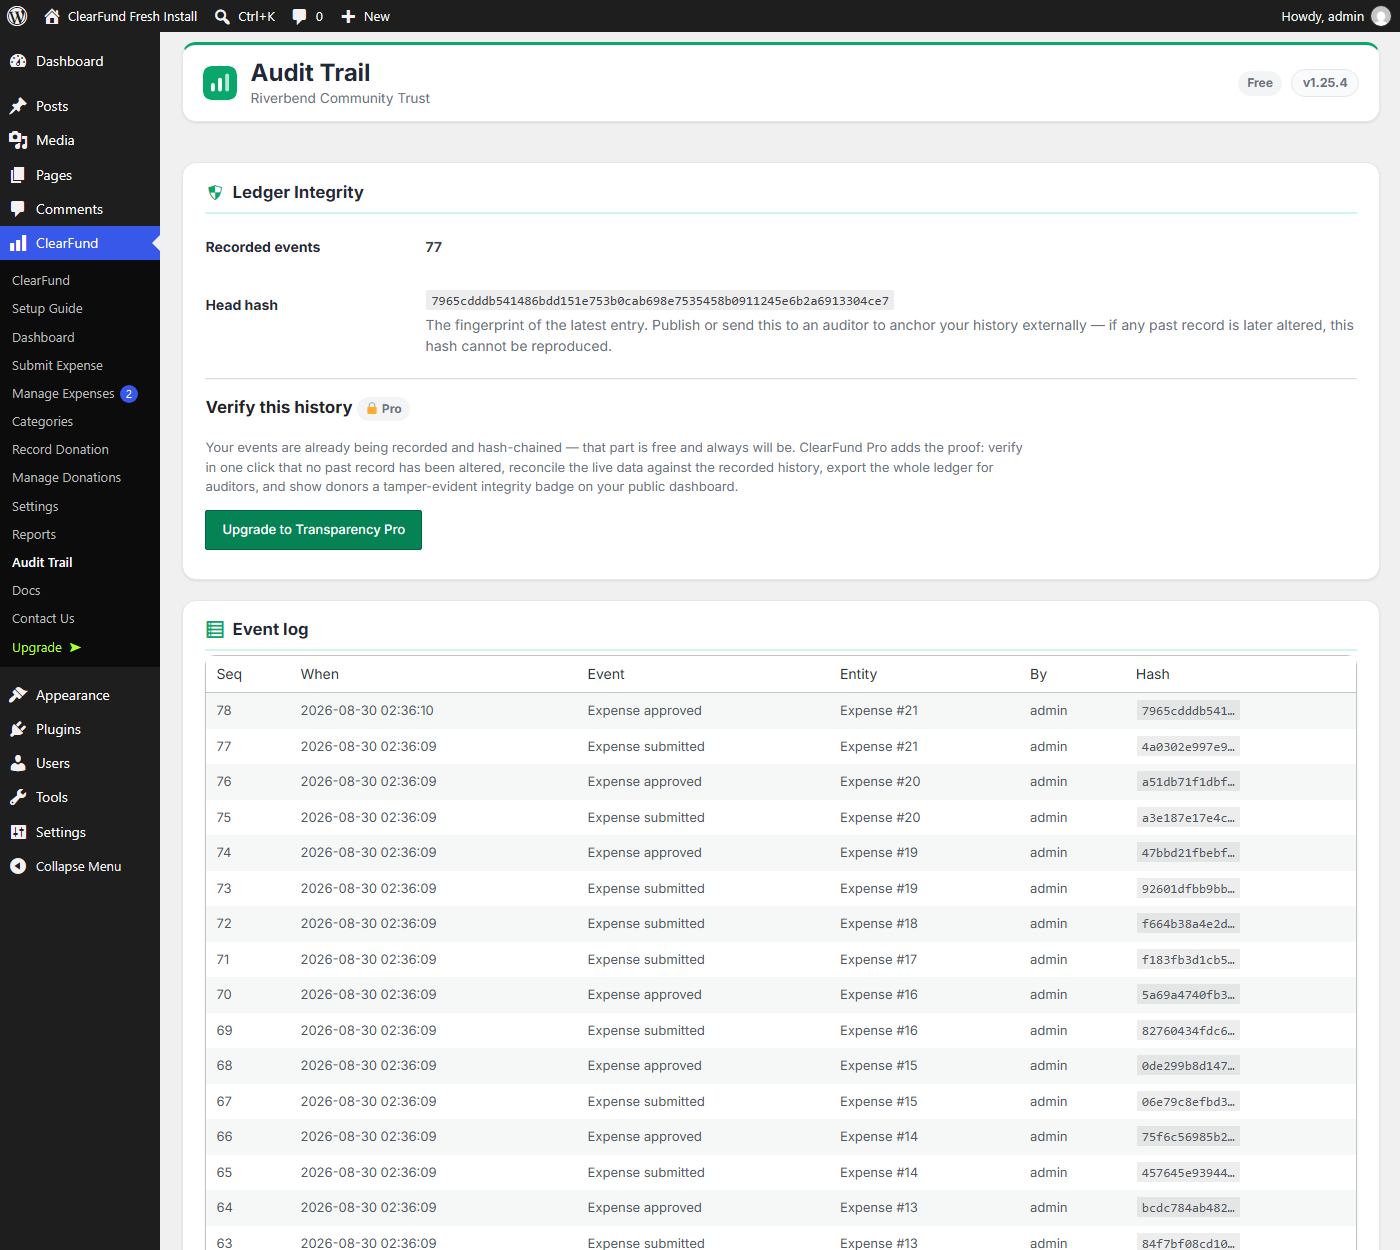Open the Ctrl+K search icon
The height and width of the screenshot is (1250, 1400).
pos(222,16)
